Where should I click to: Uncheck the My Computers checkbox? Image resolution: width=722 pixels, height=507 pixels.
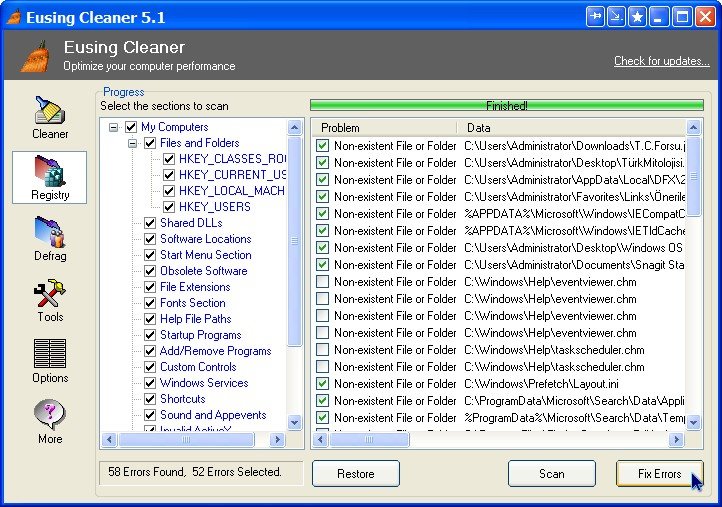(131, 127)
